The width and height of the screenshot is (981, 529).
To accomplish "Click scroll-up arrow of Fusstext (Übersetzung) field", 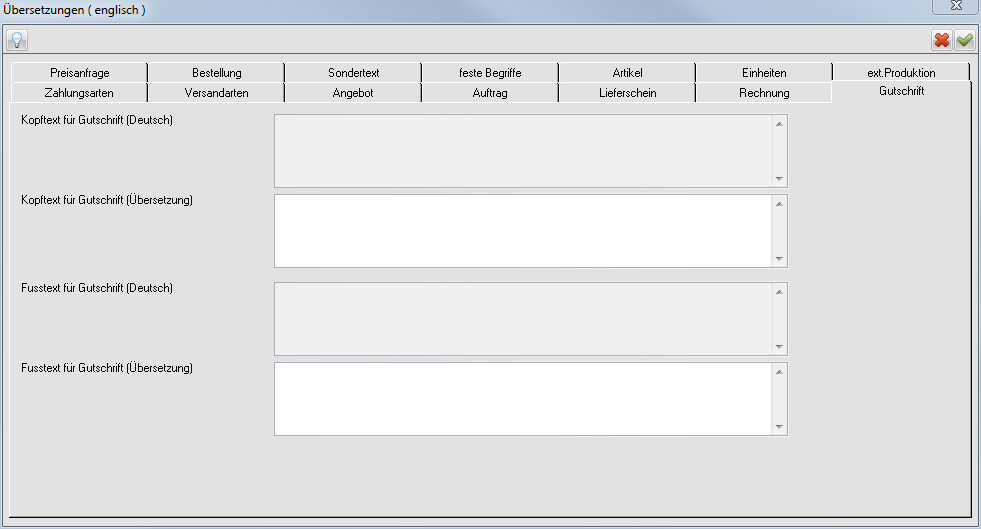I will (x=779, y=372).
